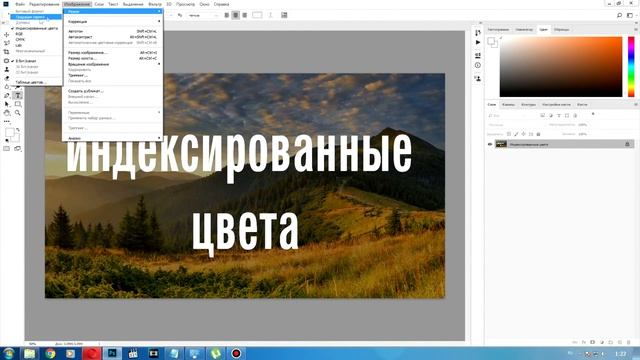Select the Move tool
The image size is (640, 360).
point(7,35)
